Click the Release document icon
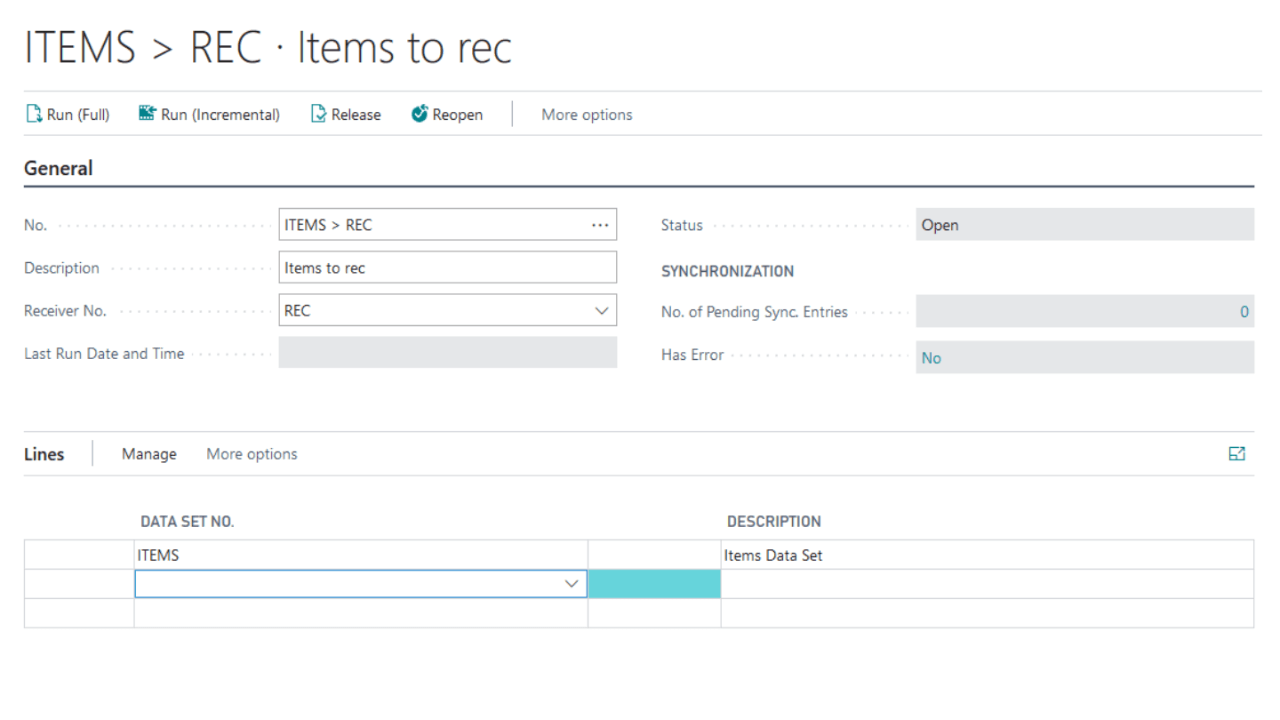This screenshot has height=720, width=1280. click(319, 114)
